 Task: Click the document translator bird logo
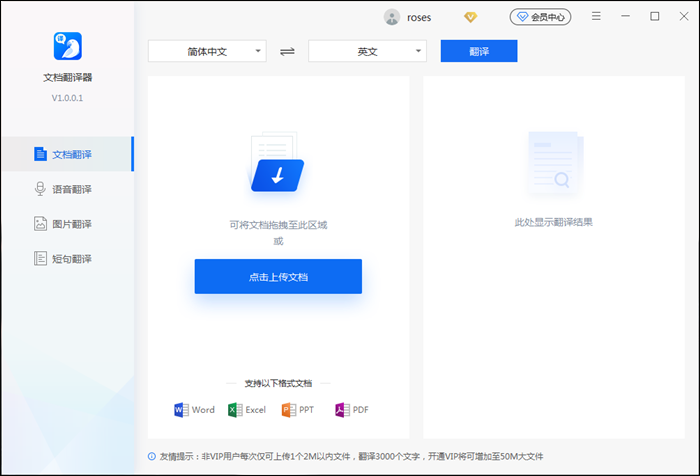pos(68,46)
